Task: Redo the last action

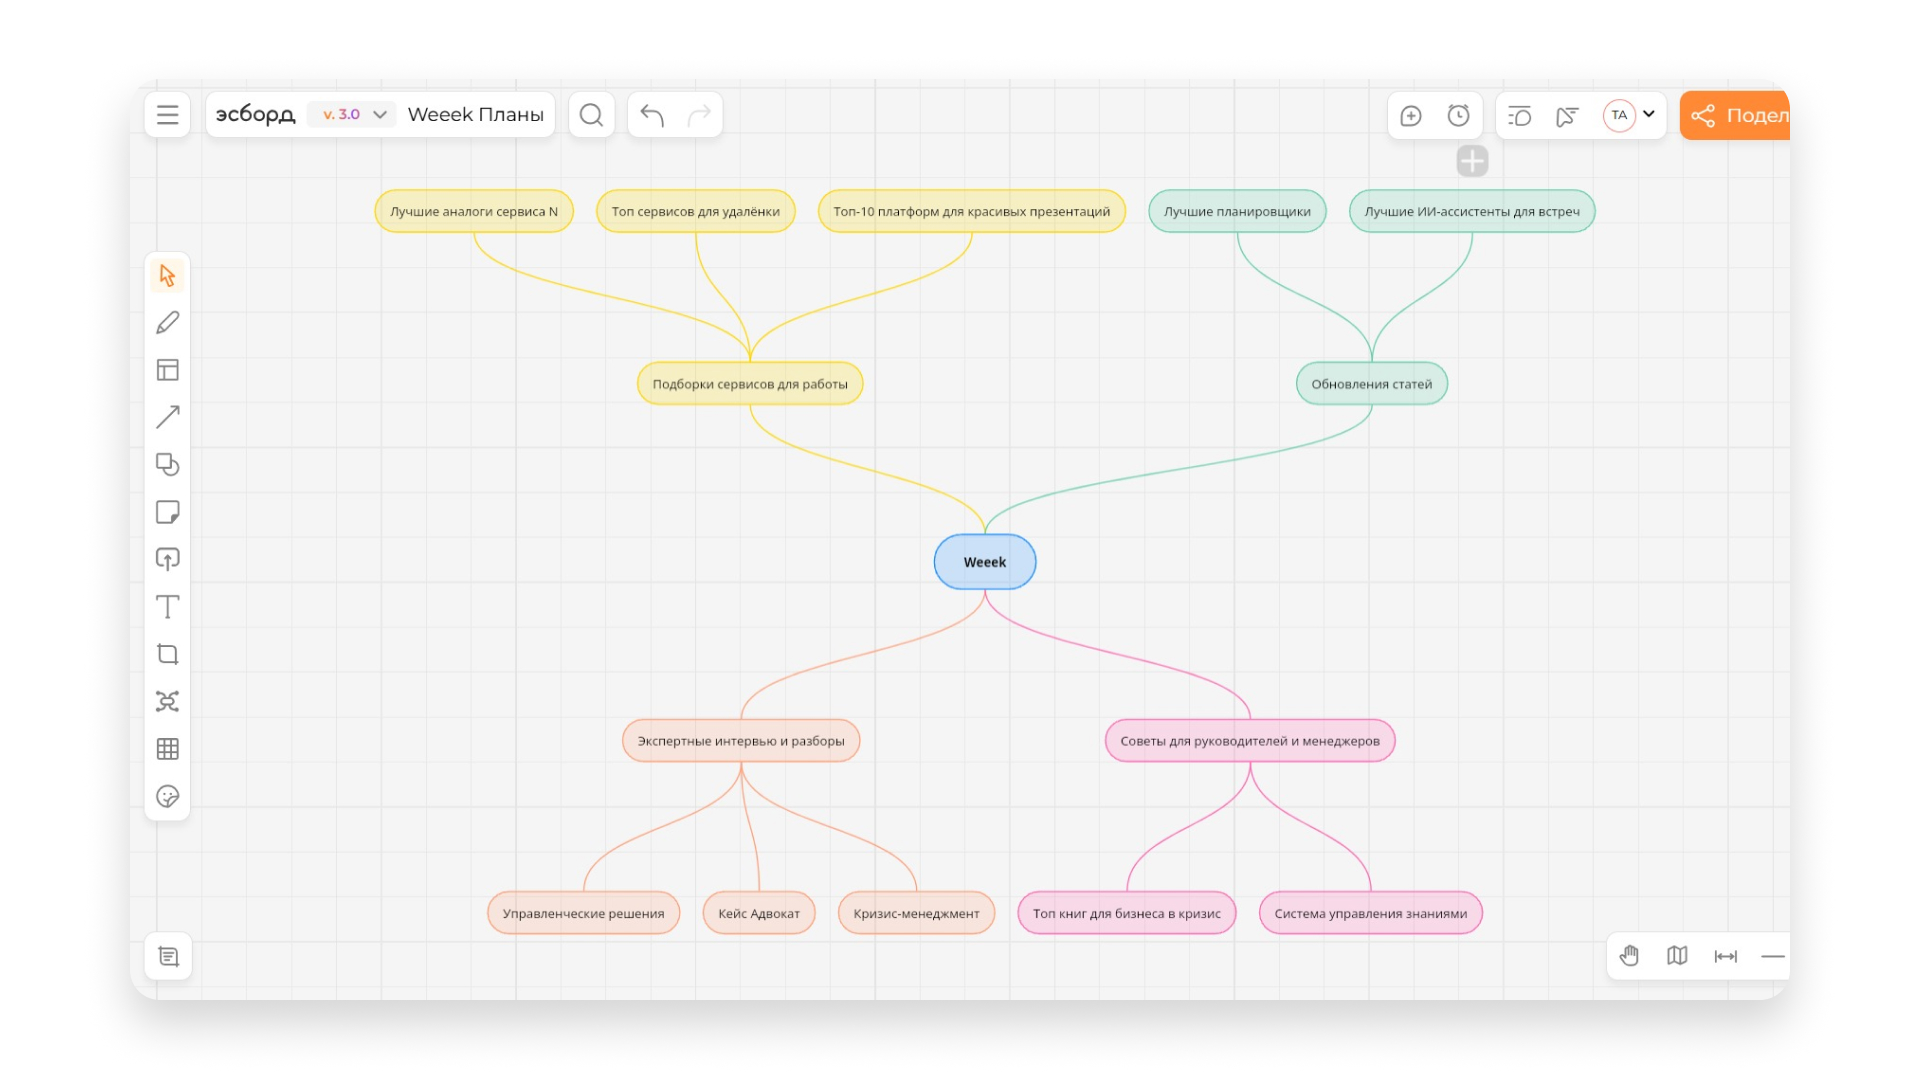Action: coord(699,115)
